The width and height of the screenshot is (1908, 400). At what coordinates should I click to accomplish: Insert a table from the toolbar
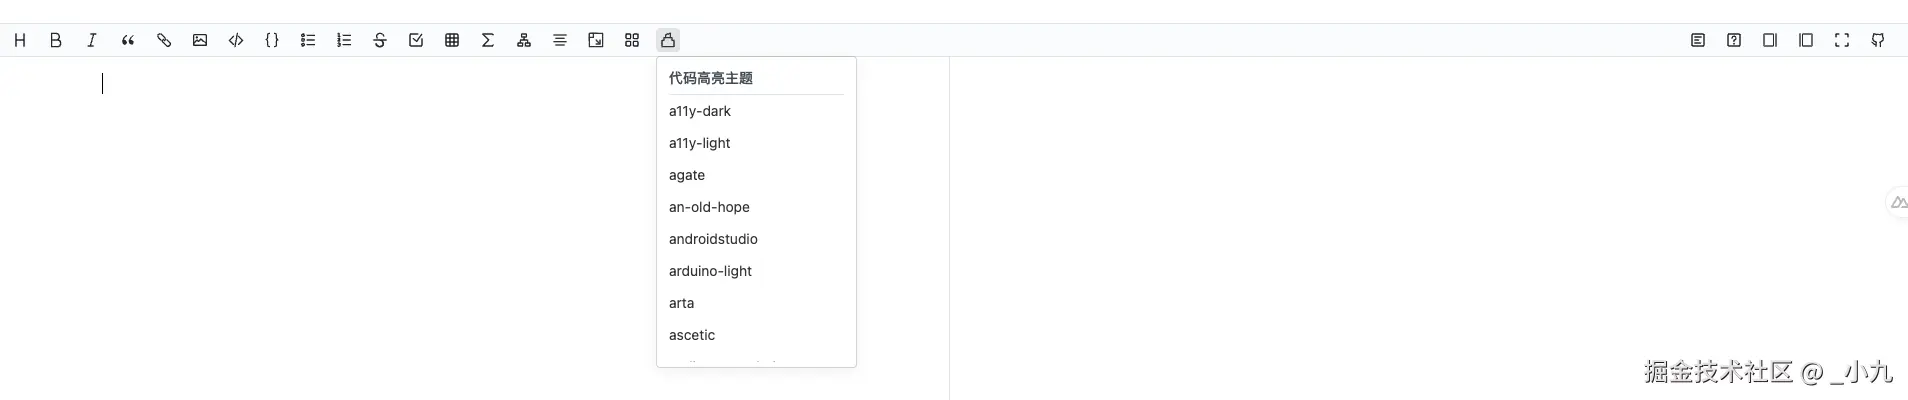452,40
